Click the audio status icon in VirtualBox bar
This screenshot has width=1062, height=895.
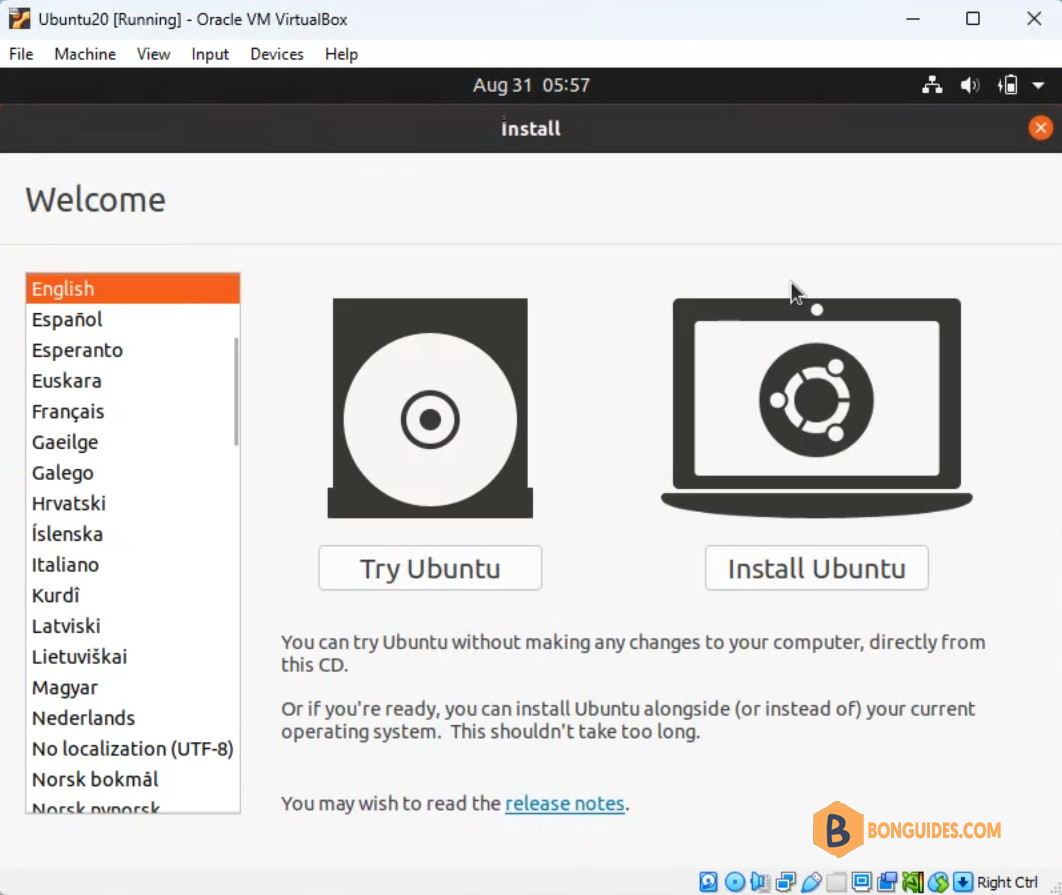[x=760, y=881]
